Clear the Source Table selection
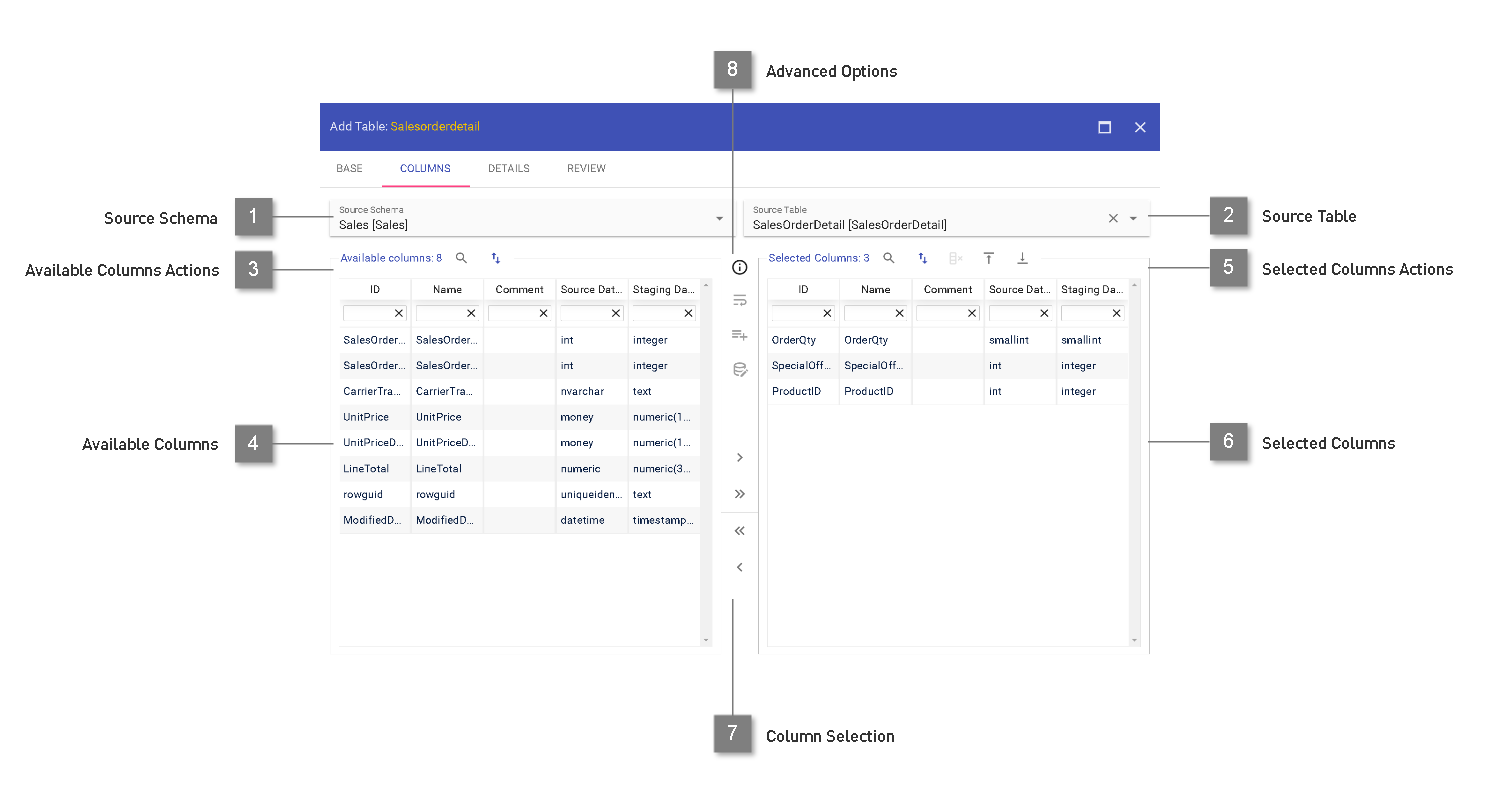Image resolution: width=1504 pixels, height=799 pixels. [x=1113, y=218]
